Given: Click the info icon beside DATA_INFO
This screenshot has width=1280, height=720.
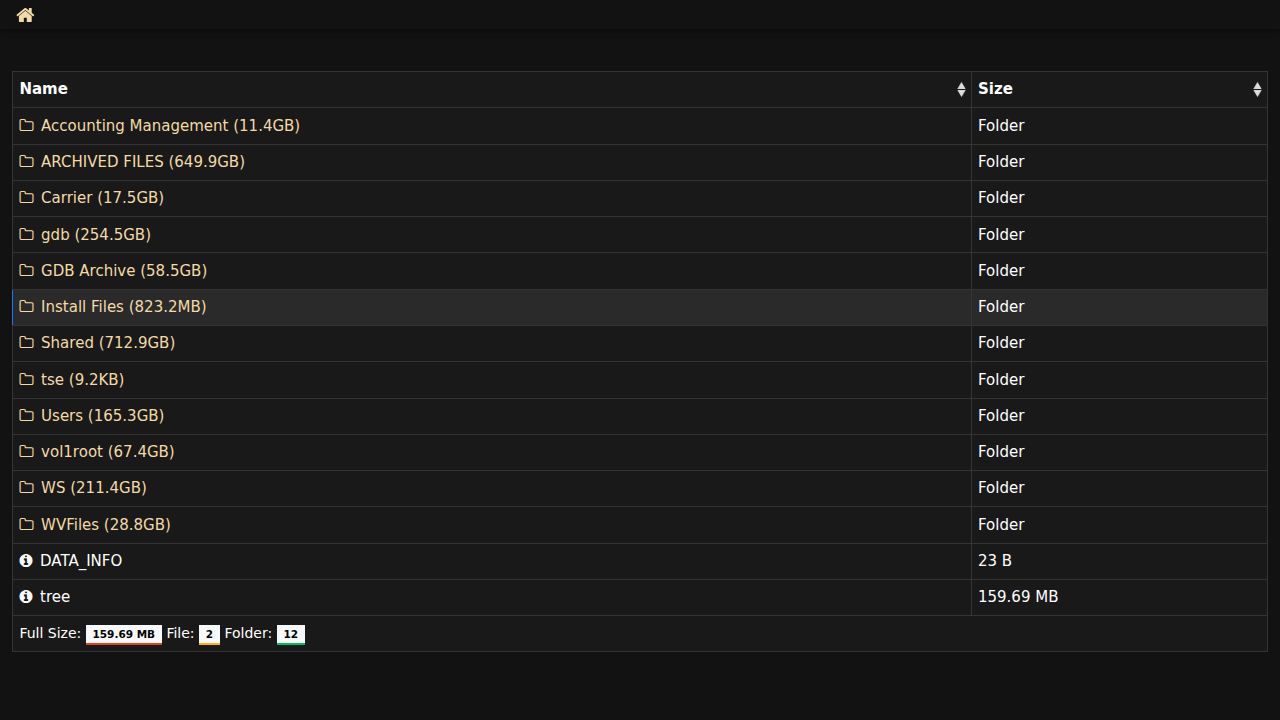Looking at the screenshot, I should [x=26, y=561].
